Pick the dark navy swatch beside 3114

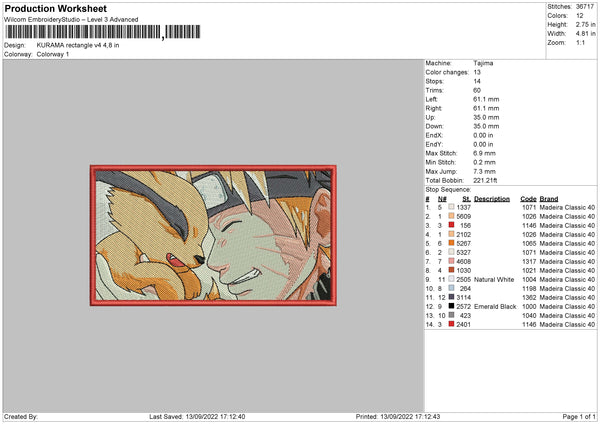click(451, 297)
